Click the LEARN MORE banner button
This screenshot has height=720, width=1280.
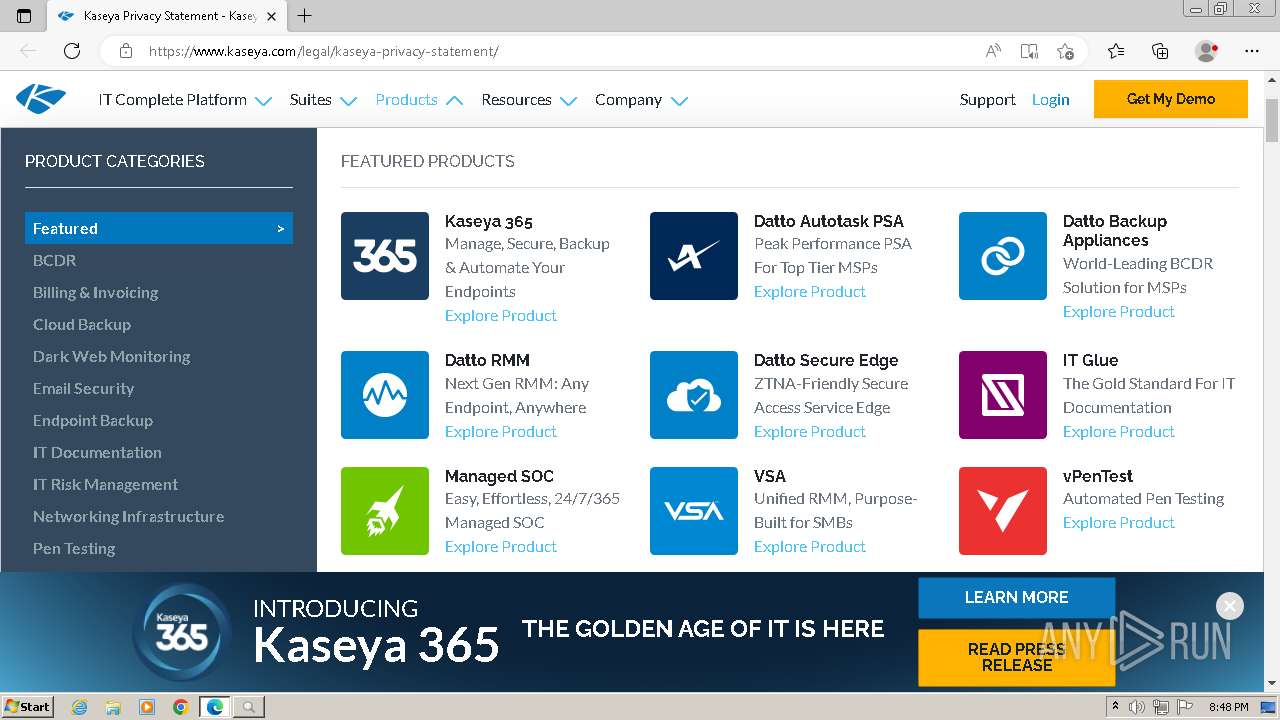click(x=1016, y=597)
